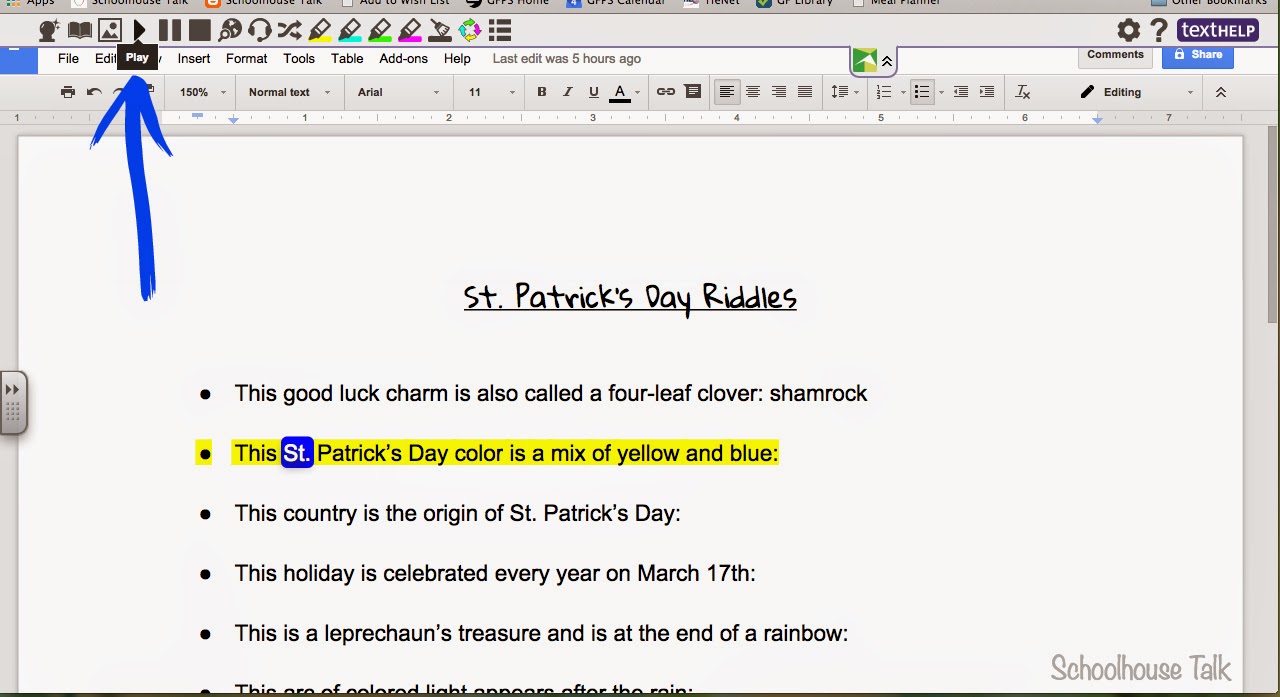Screen dimensions: 1280x697
Task: Open the text color picker
Action: pyautogui.click(x=625, y=92)
